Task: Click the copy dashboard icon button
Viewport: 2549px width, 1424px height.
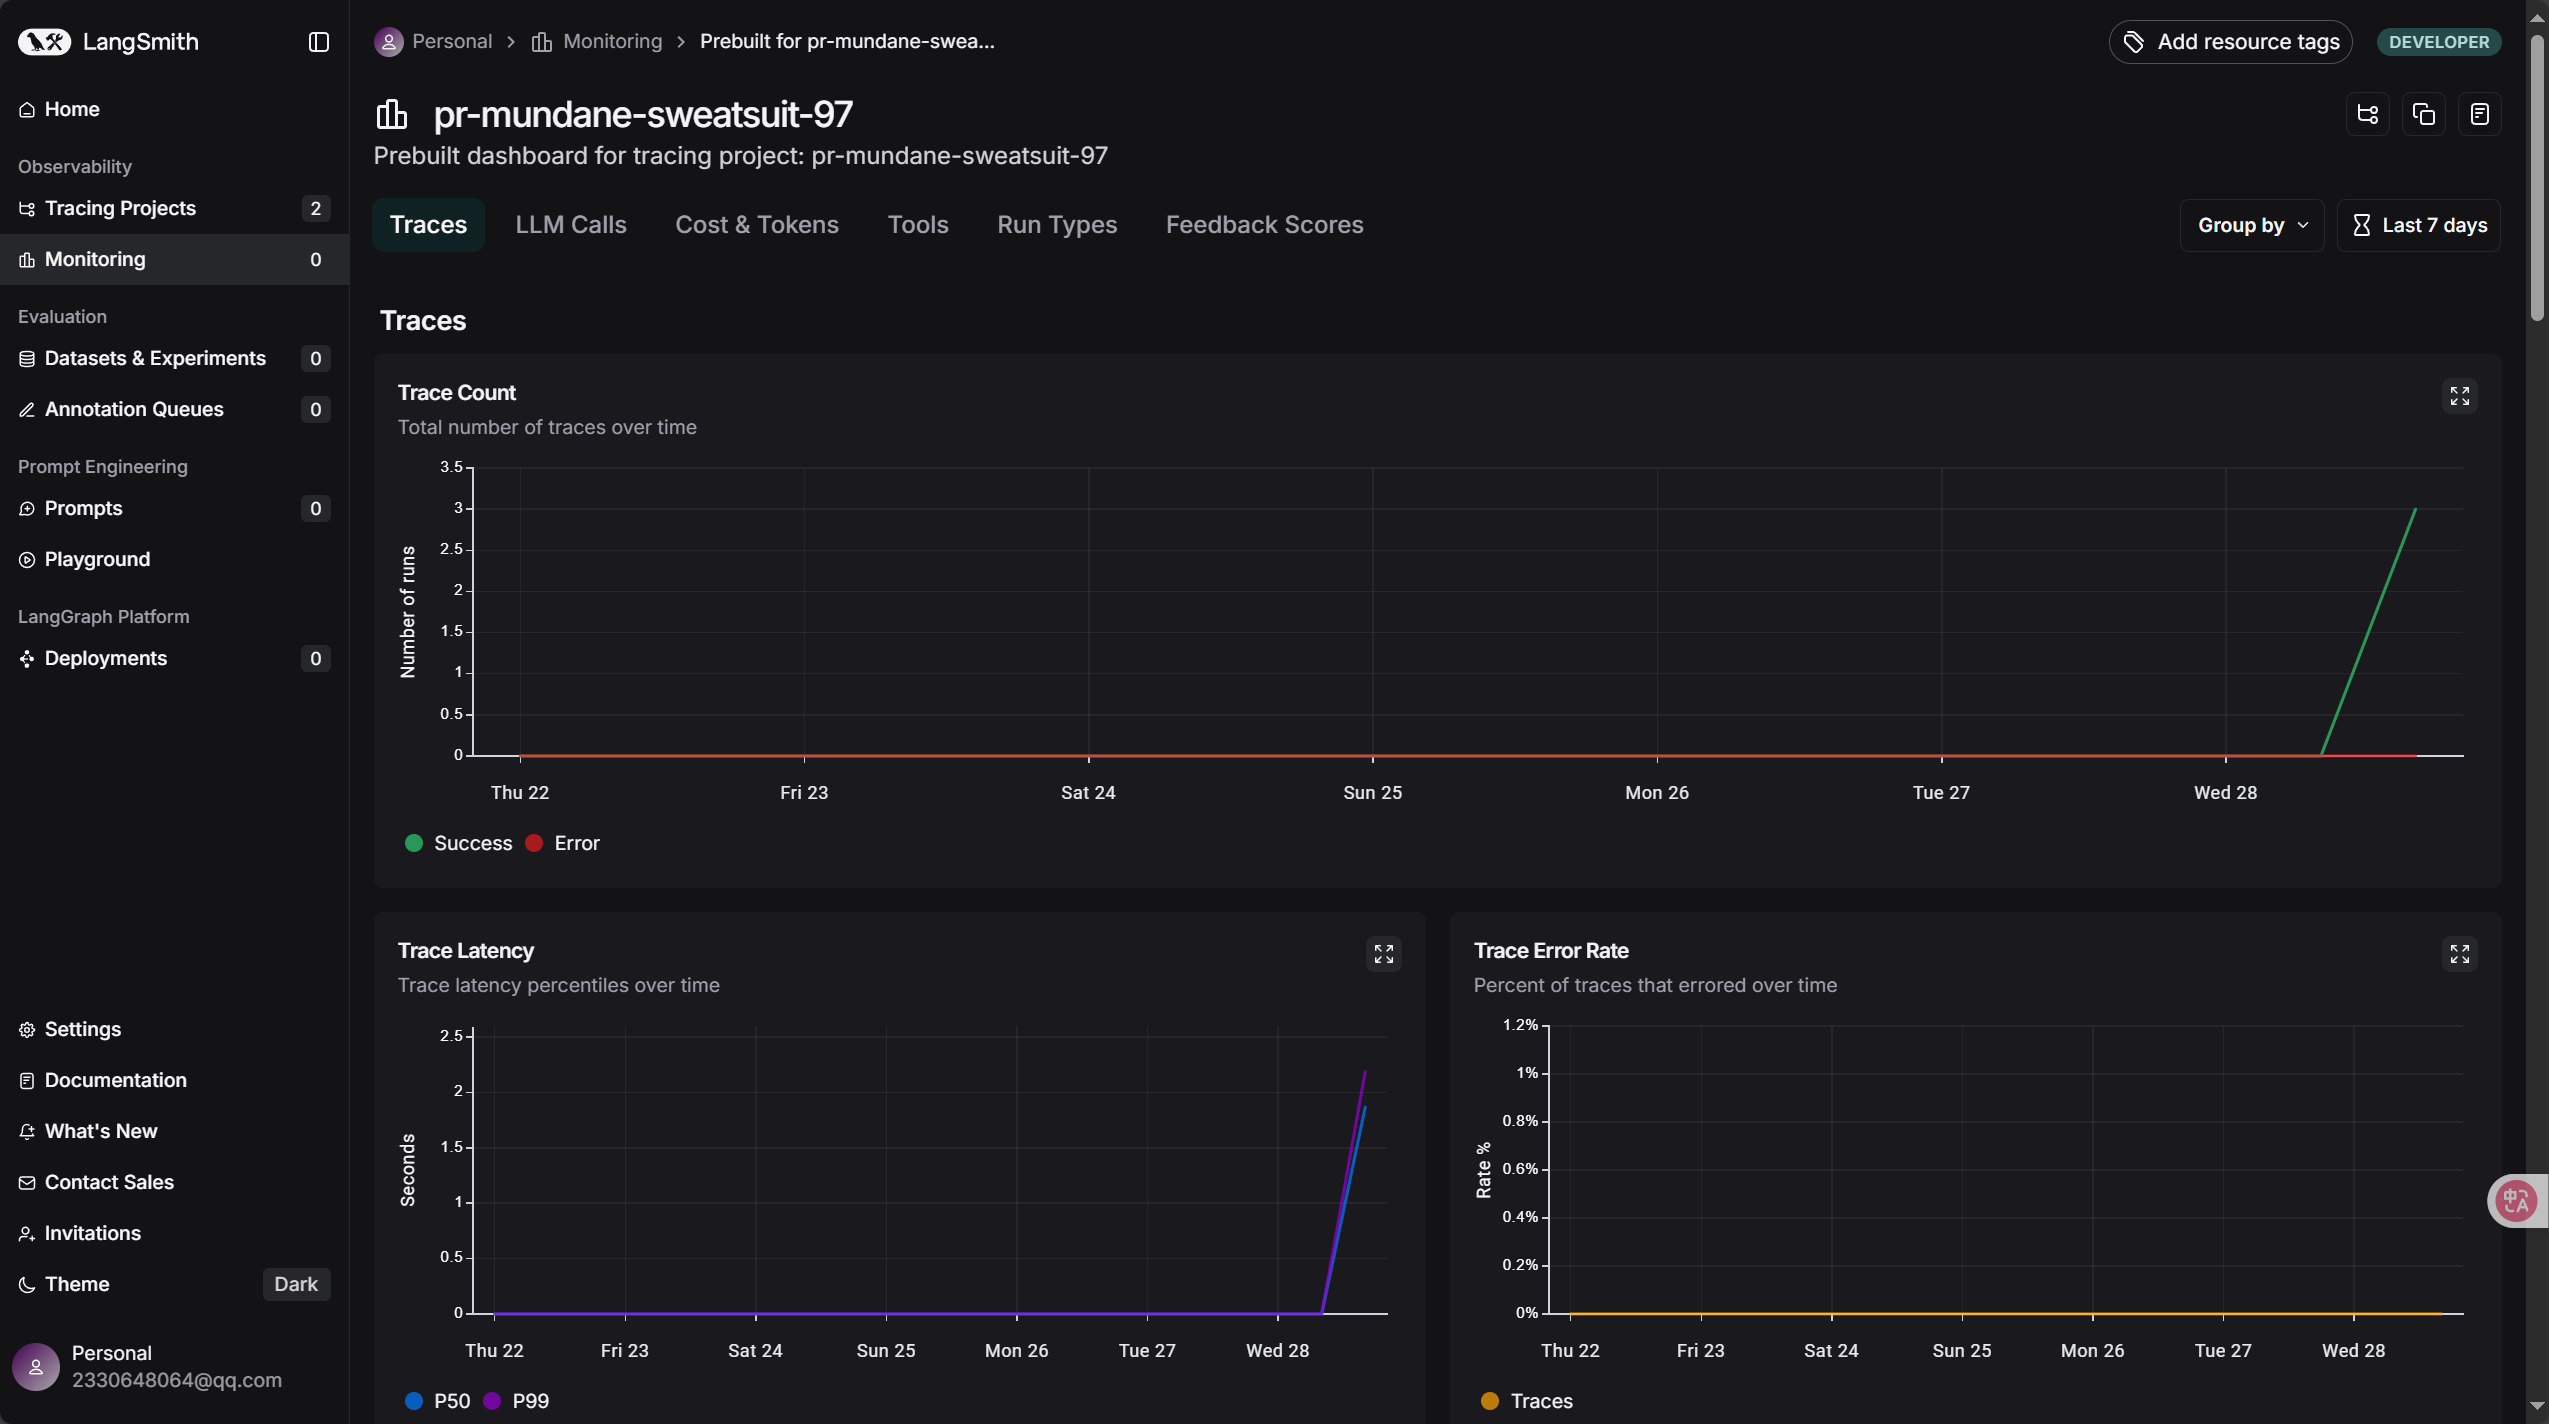Action: pyautogui.click(x=2423, y=114)
